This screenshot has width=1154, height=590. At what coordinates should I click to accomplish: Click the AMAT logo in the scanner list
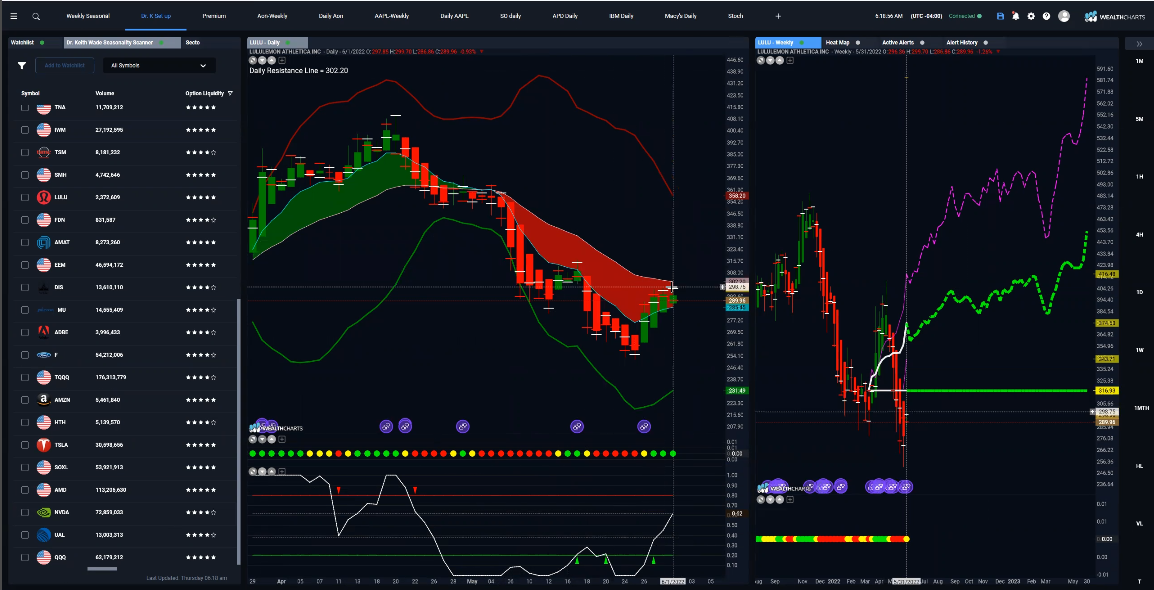[x=43, y=242]
